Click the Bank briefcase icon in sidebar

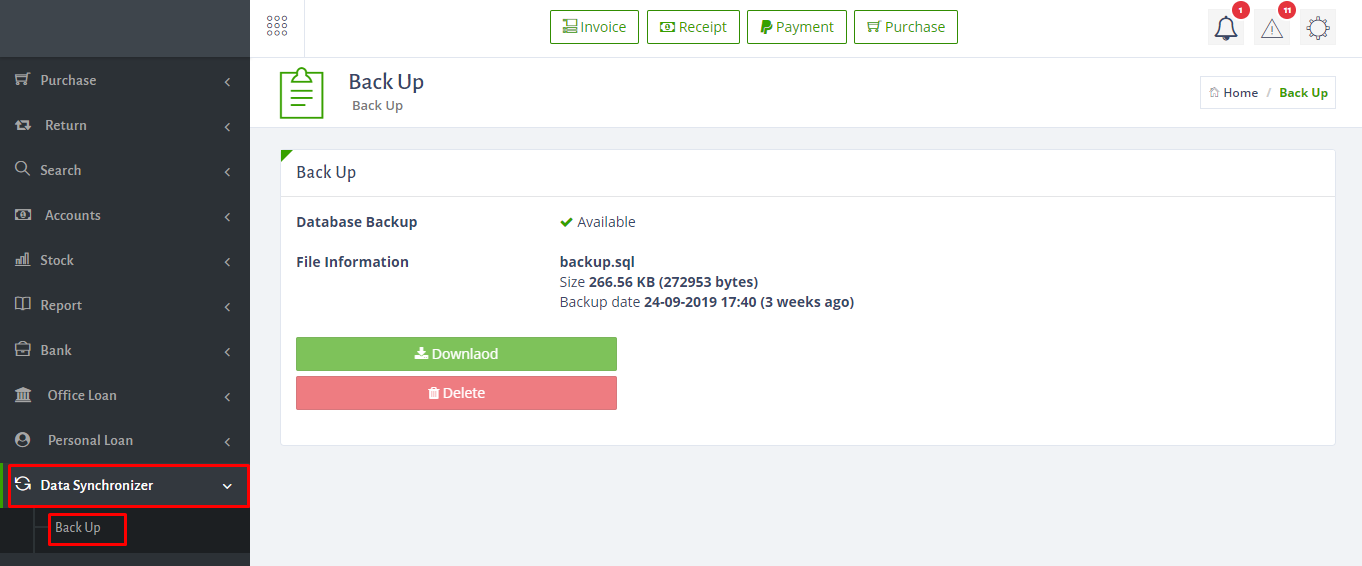[x=22, y=350]
